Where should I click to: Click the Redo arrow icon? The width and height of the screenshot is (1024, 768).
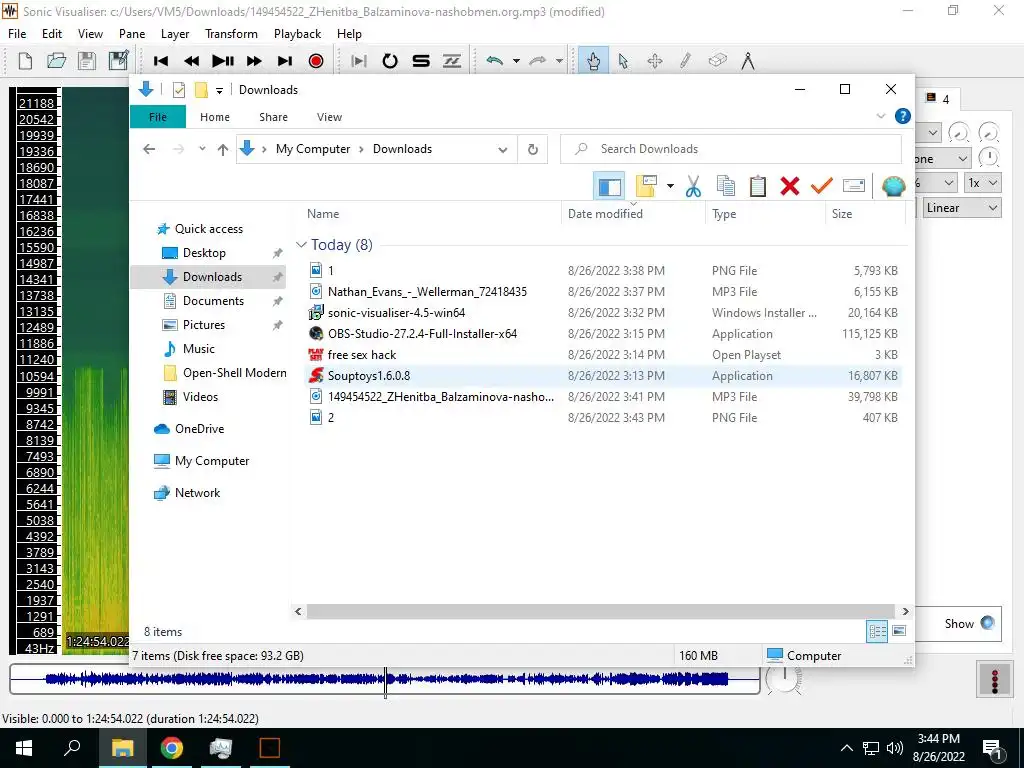click(537, 61)
